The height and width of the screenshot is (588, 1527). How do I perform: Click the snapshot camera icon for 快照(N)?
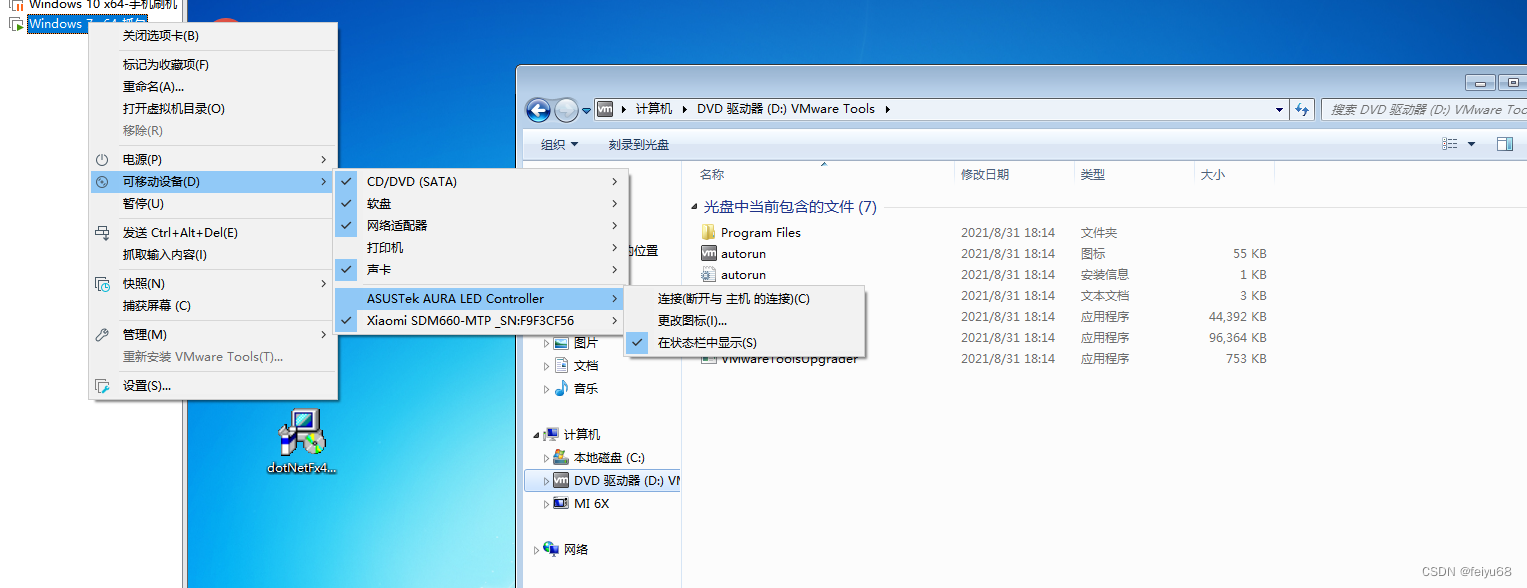point(104,283)
